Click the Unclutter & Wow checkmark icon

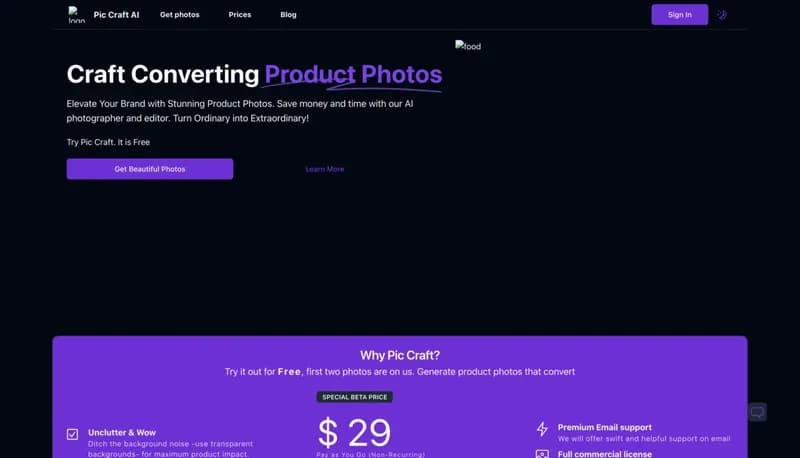click(72, 434)
